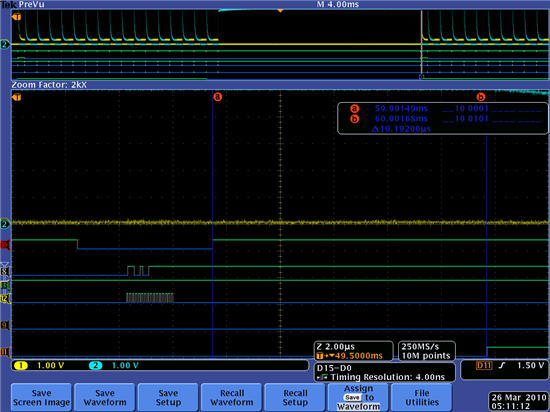
Task: Click the cursor b time 60.00168ms
Action: pos(401,119)
